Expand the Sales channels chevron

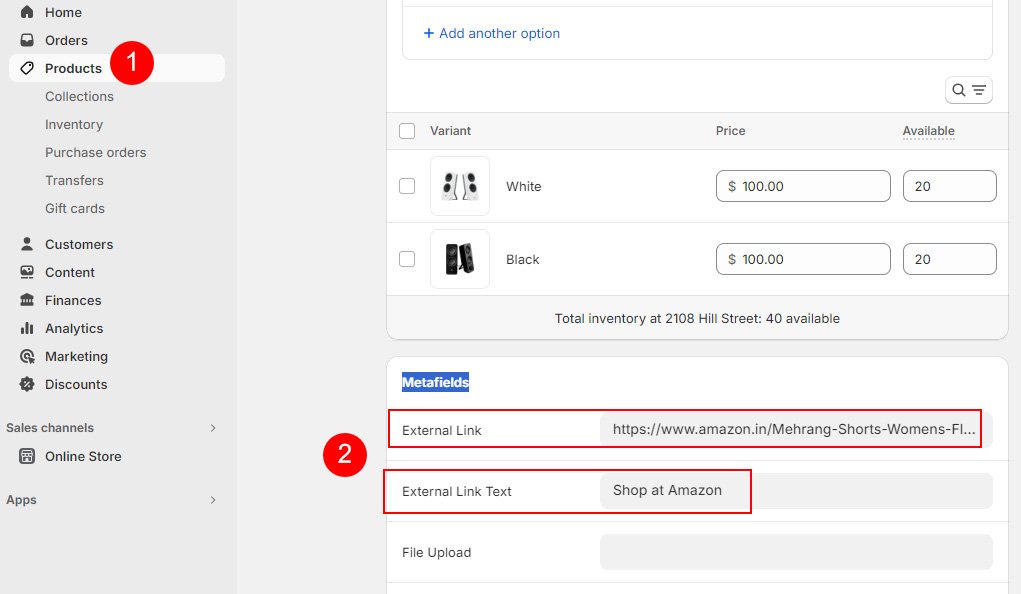pyautogui.click(x=213, y=428)
